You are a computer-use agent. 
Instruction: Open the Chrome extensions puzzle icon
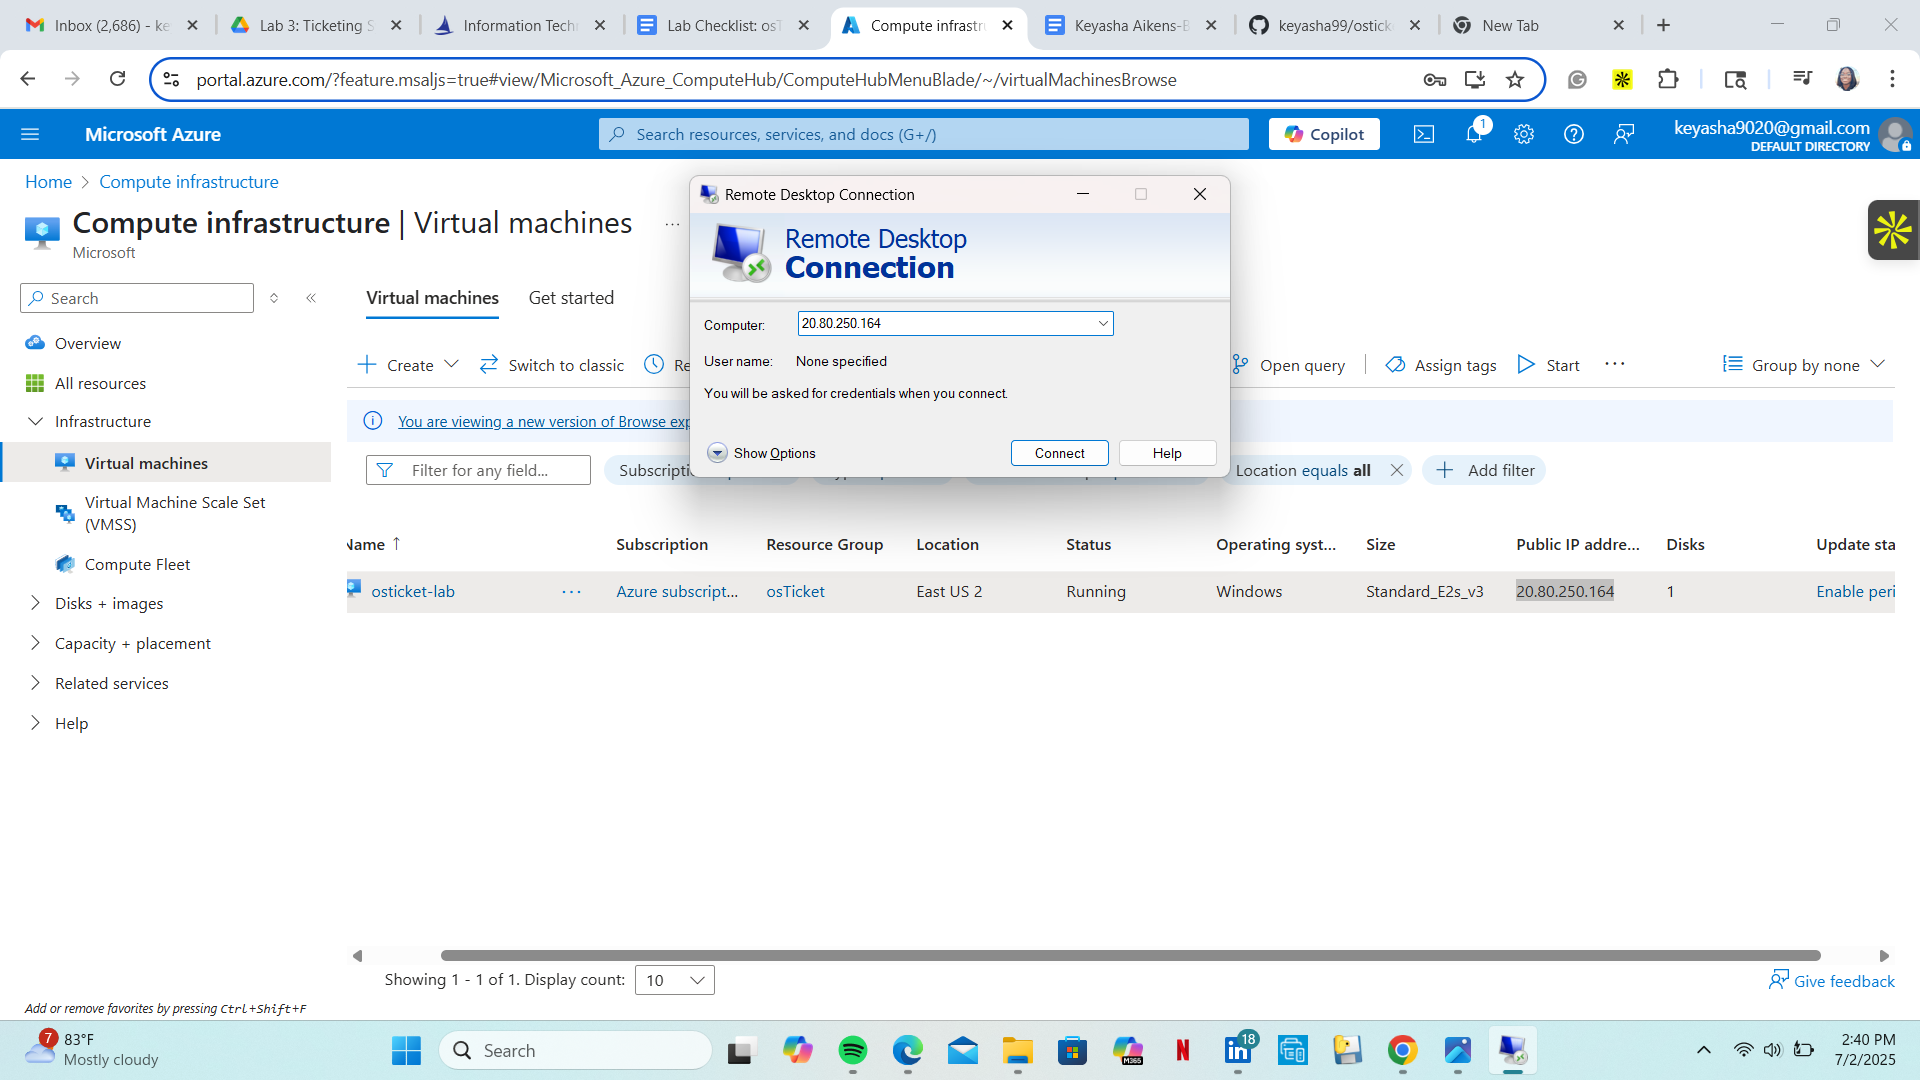[x=1668, y=79]
